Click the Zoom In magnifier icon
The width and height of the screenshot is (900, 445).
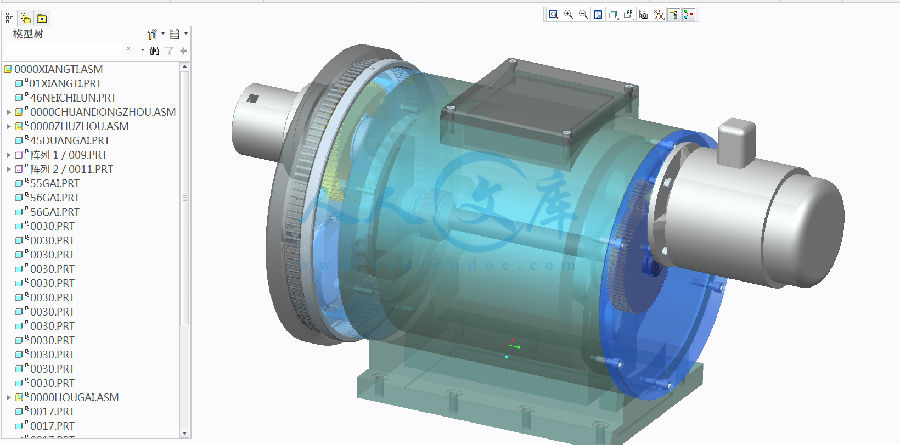pyautogui.click(x=568, y=15)
